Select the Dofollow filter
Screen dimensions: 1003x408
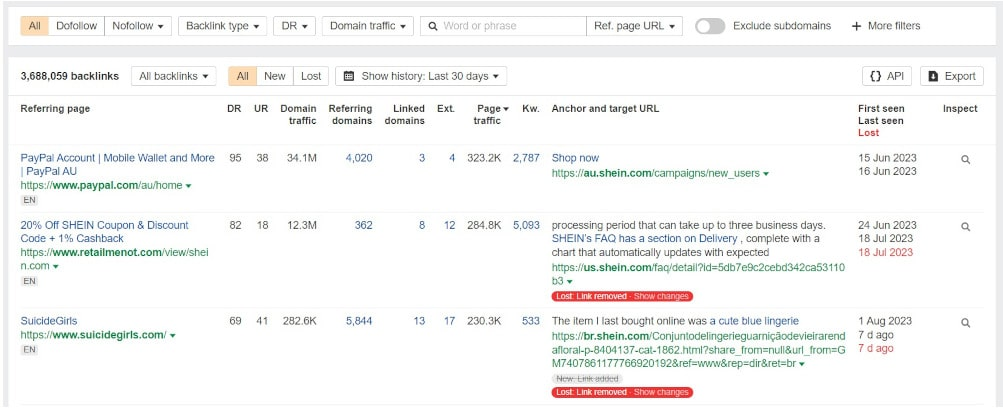(x=76, y=26)
